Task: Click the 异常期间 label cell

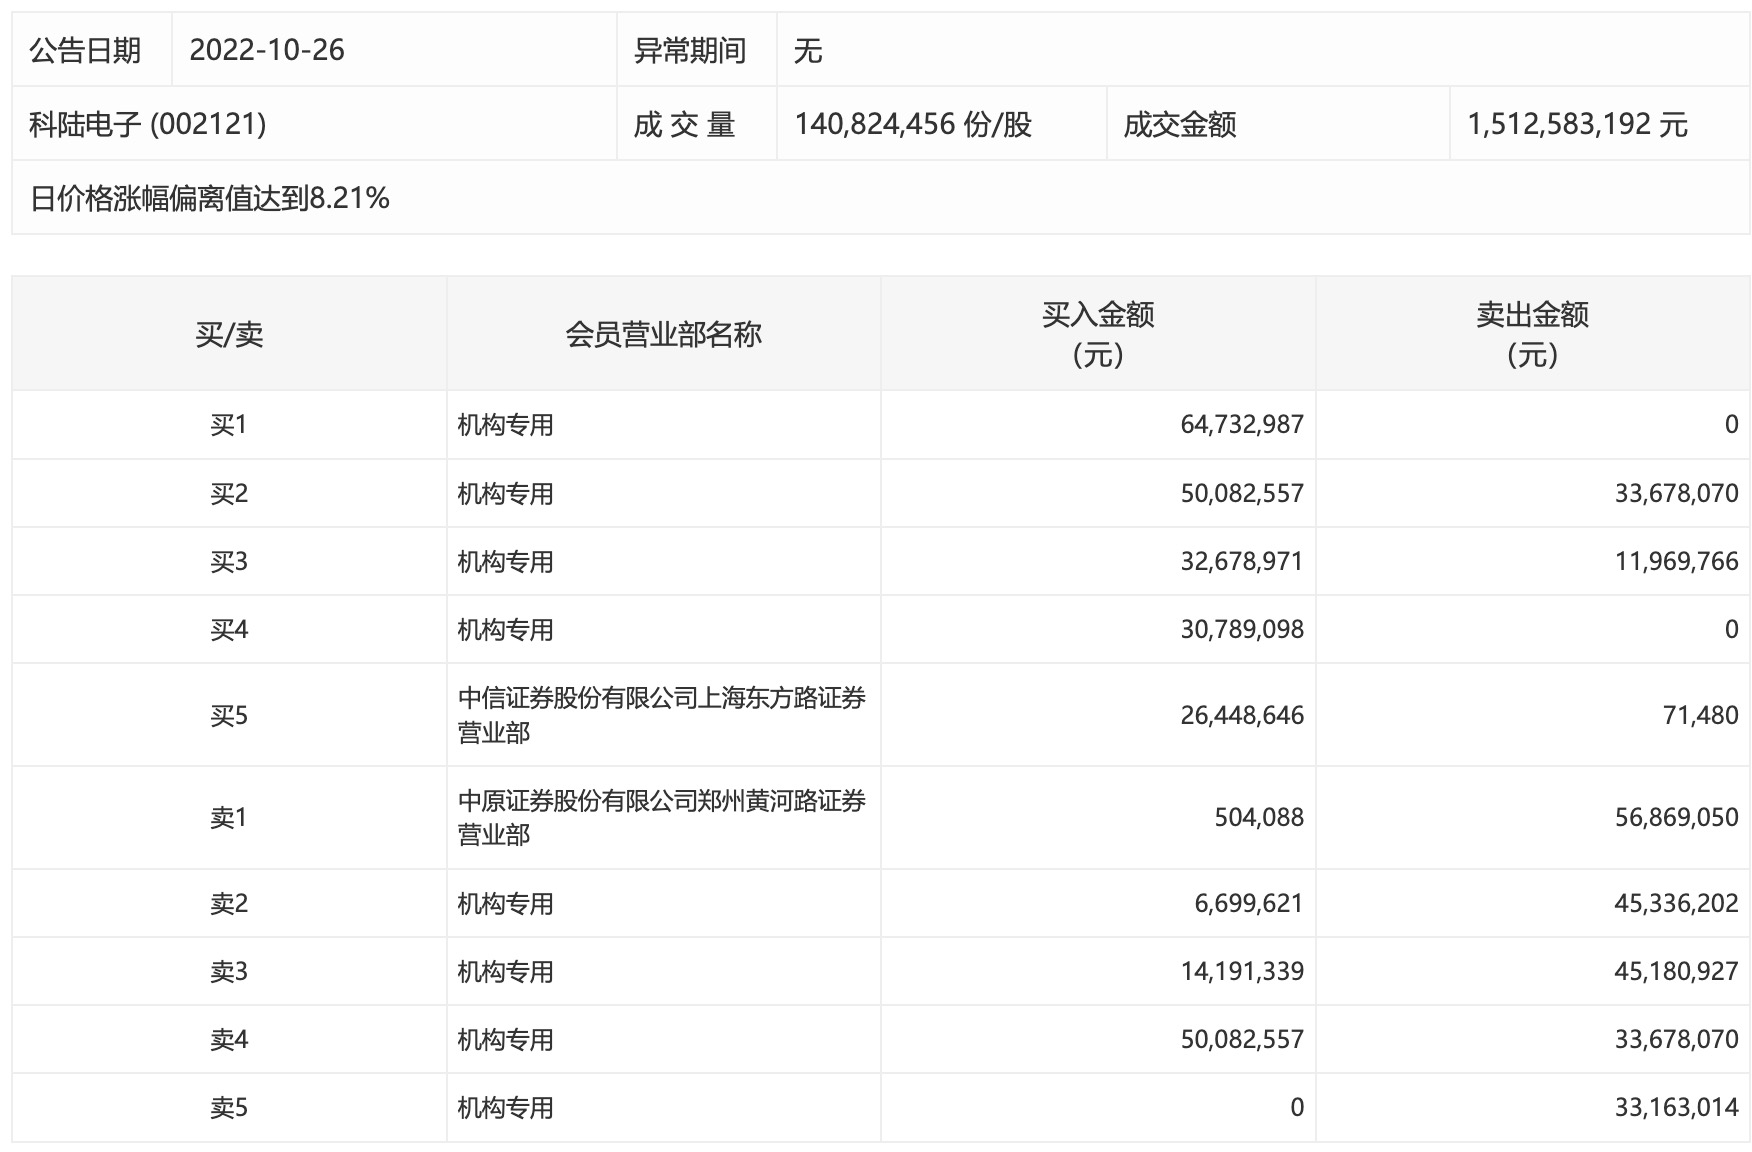Action: pos(690,50)
